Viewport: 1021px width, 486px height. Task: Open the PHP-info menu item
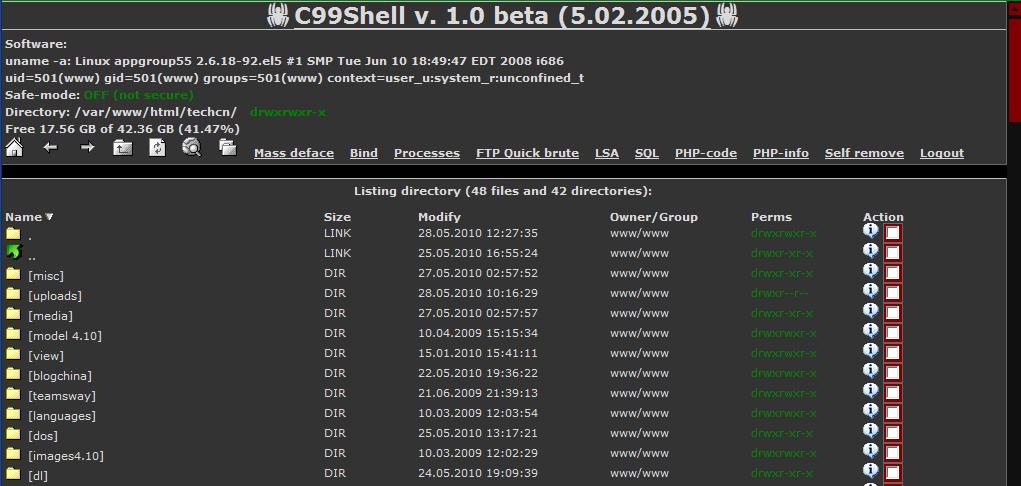click(x=780, y=153)
